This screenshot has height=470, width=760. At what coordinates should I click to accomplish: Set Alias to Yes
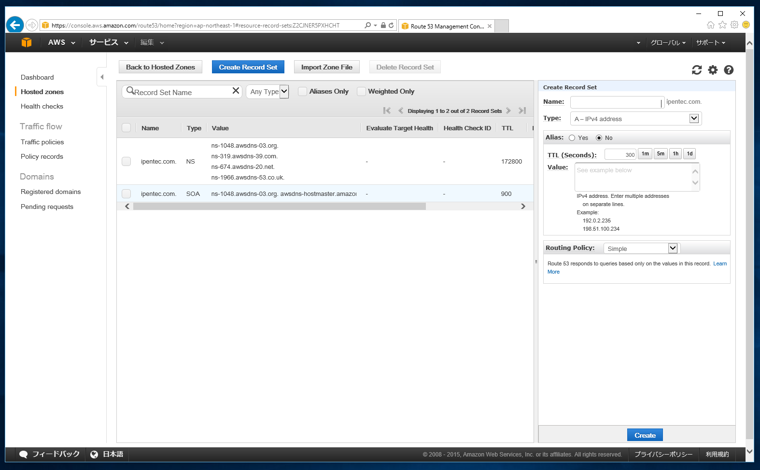tap(572, 138)
